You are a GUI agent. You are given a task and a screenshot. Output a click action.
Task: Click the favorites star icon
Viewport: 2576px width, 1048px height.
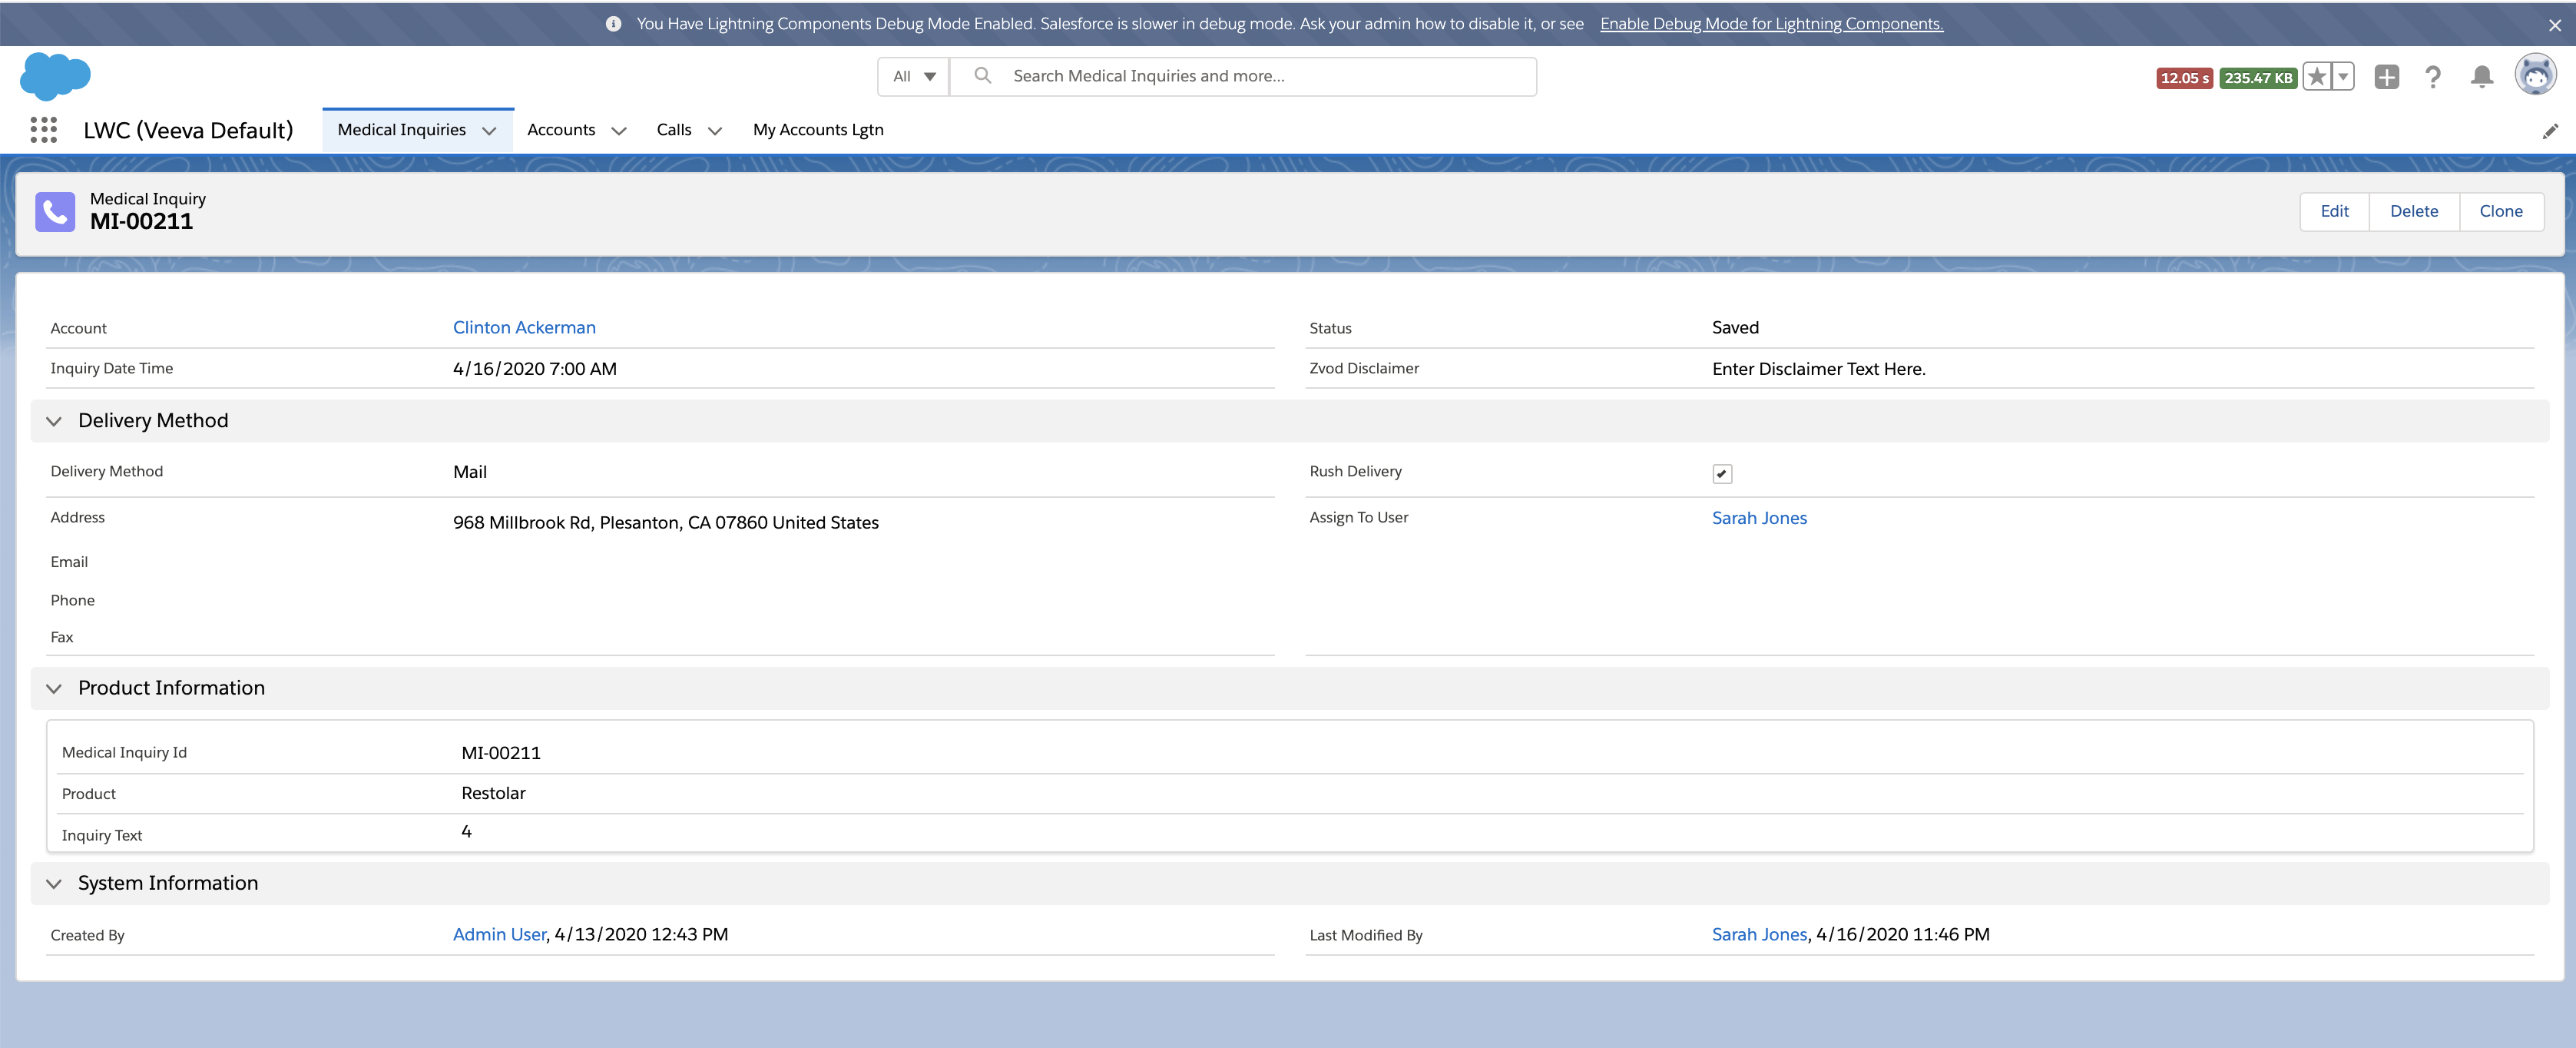click(x=2316, y=77)
